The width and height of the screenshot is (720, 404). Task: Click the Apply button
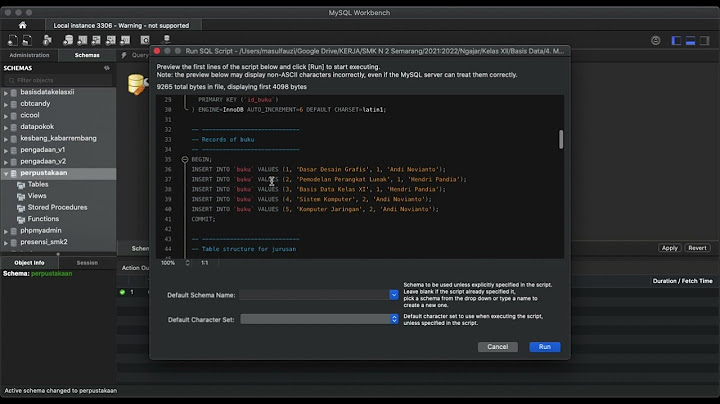[x=669, y=248]
